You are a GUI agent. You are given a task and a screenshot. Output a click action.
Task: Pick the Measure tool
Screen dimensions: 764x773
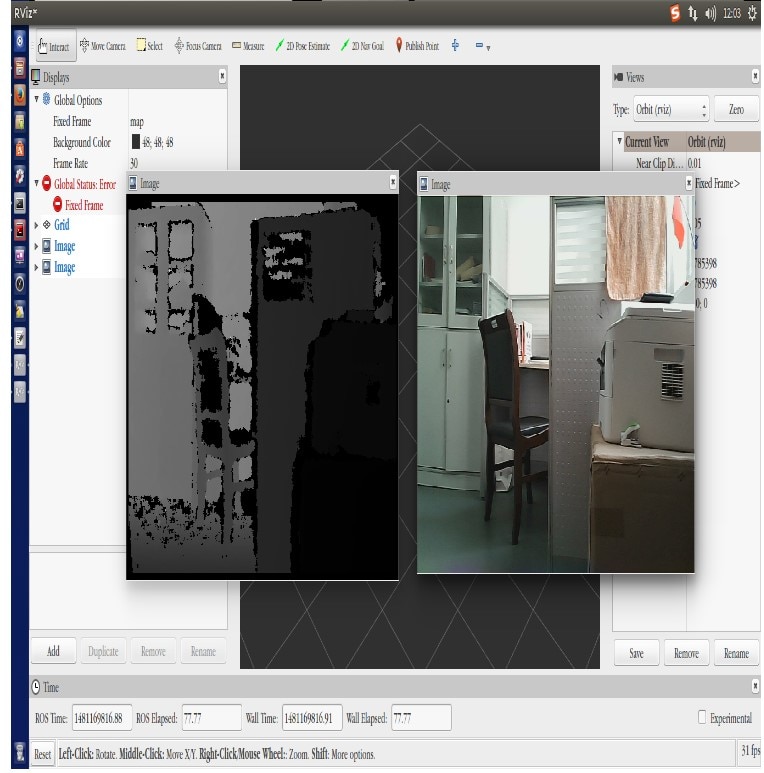click(x=248, y=46)
